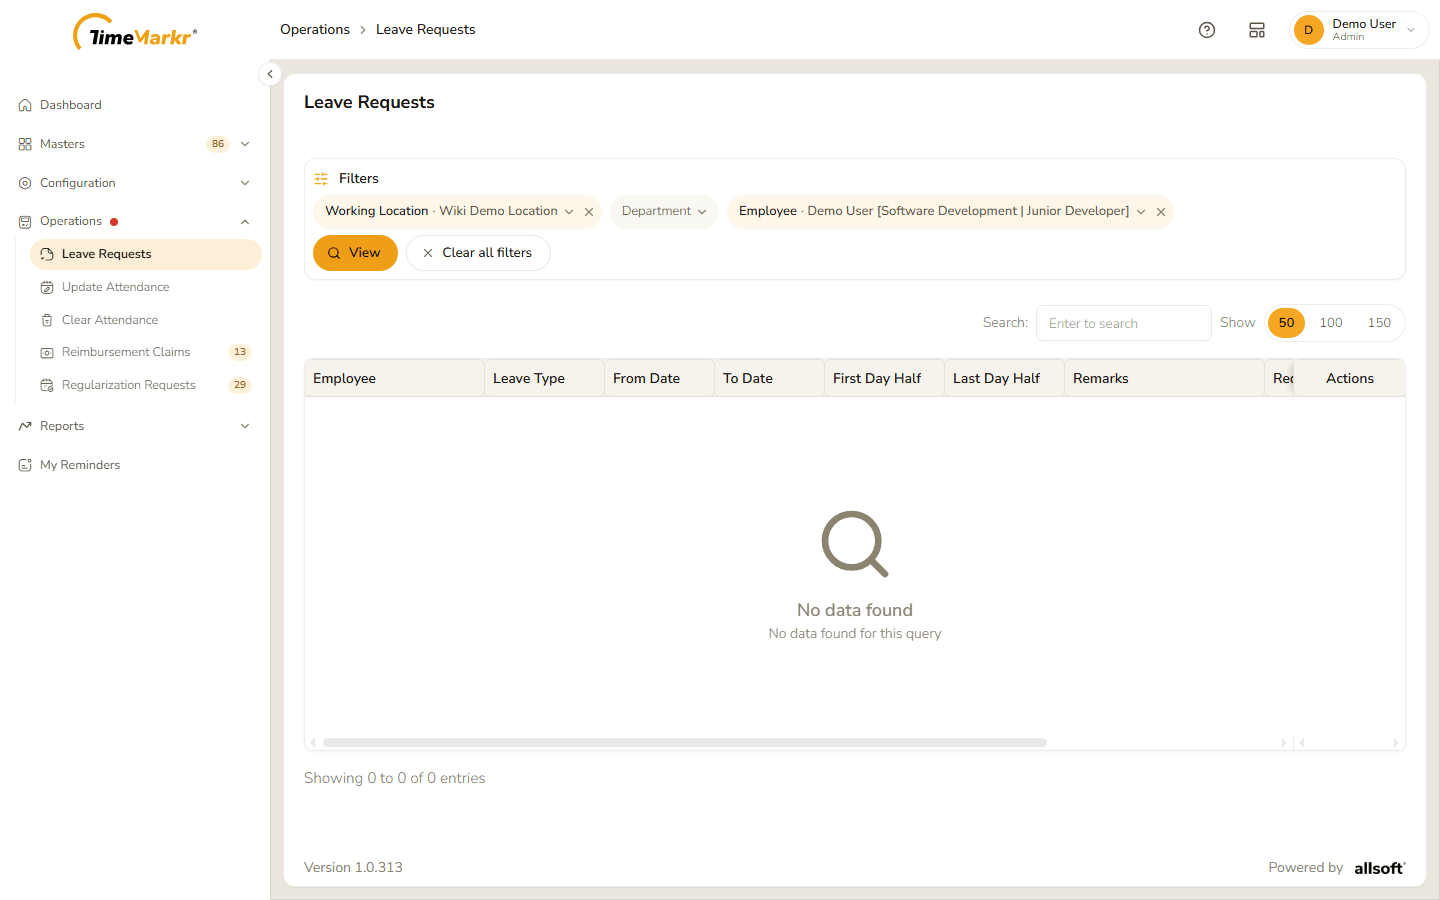Remove the Working Location filter with X
The width and height of the screenshot is (1440, 900).
[x=589, y=212]
